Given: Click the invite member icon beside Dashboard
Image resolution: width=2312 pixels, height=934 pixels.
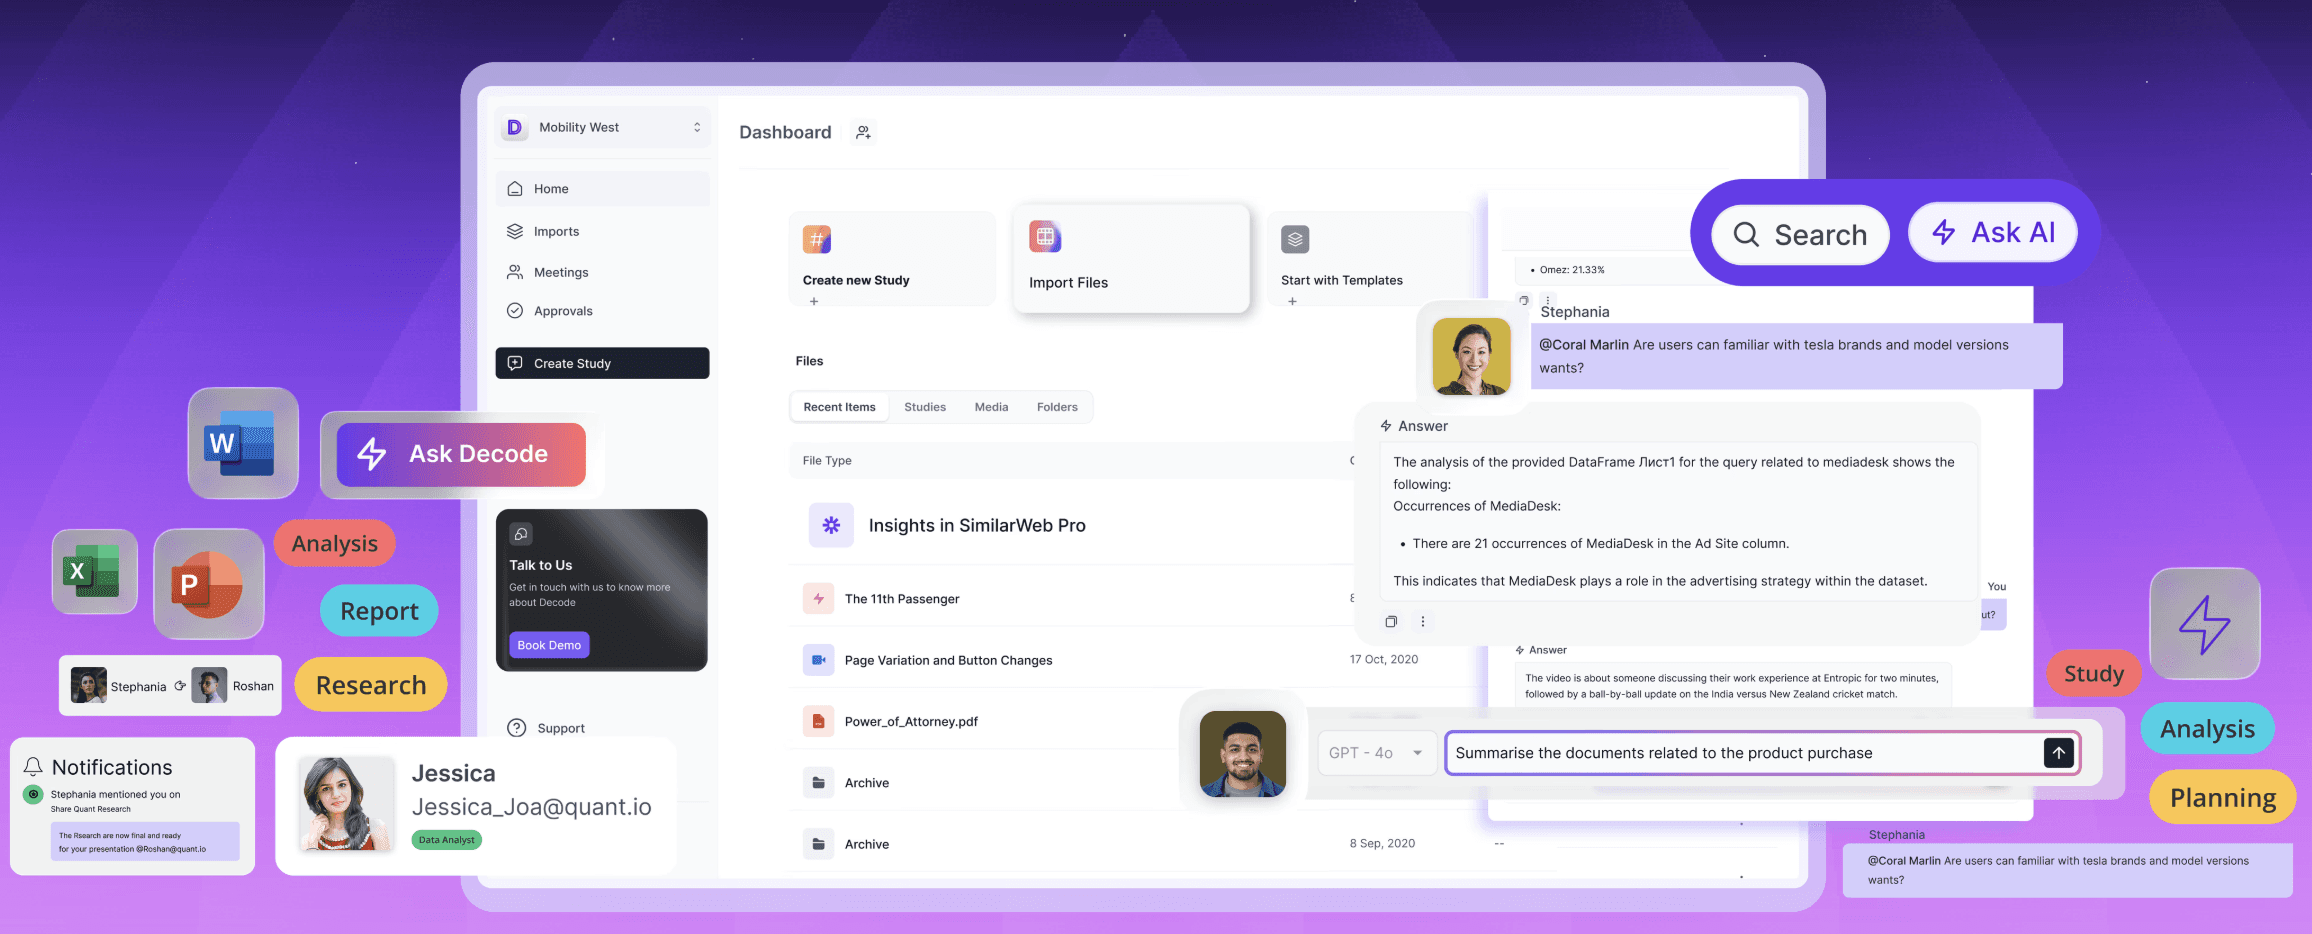Looking at the screenshot, I should coord(862,131).
